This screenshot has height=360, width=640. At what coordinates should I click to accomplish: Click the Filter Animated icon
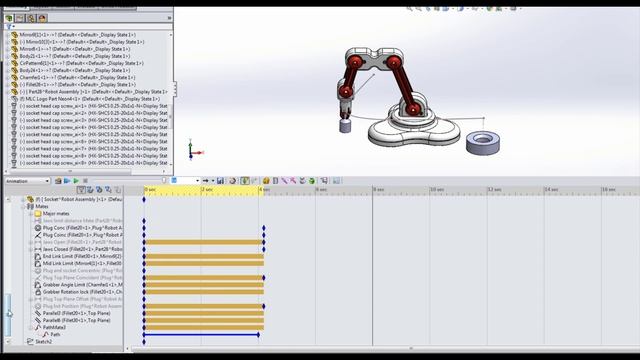tap(90, 190)
